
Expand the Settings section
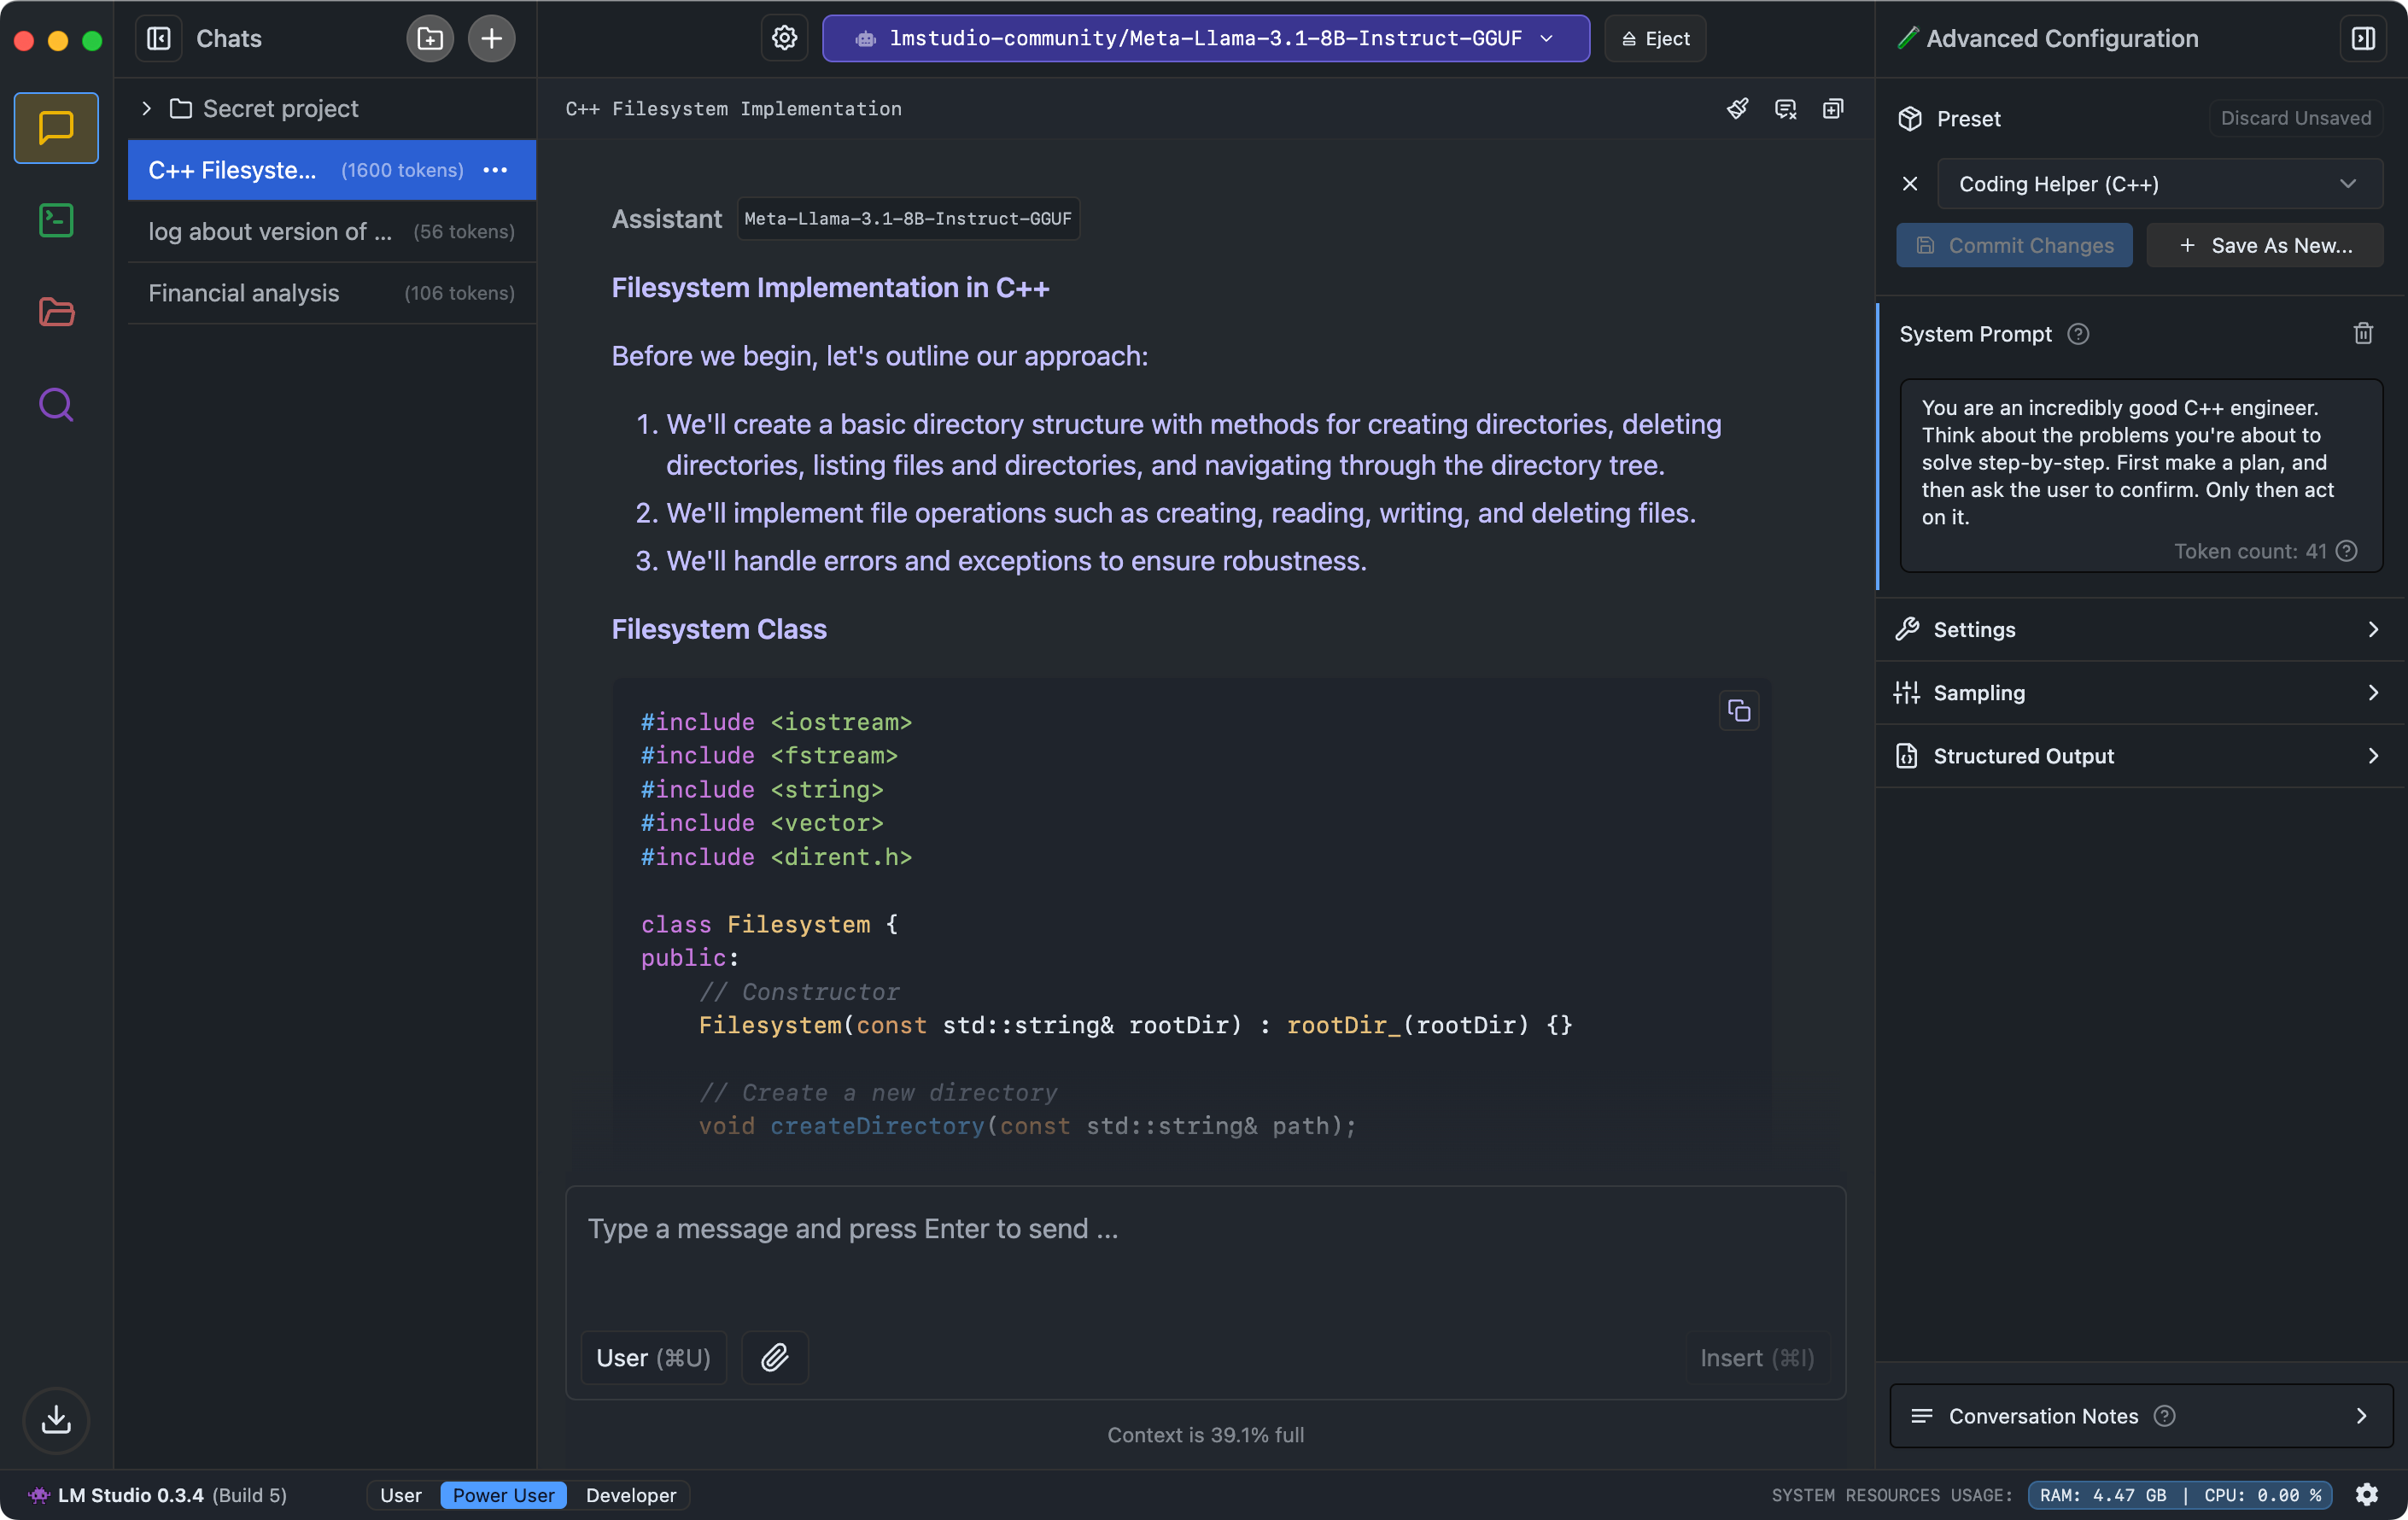(2136, 627)
